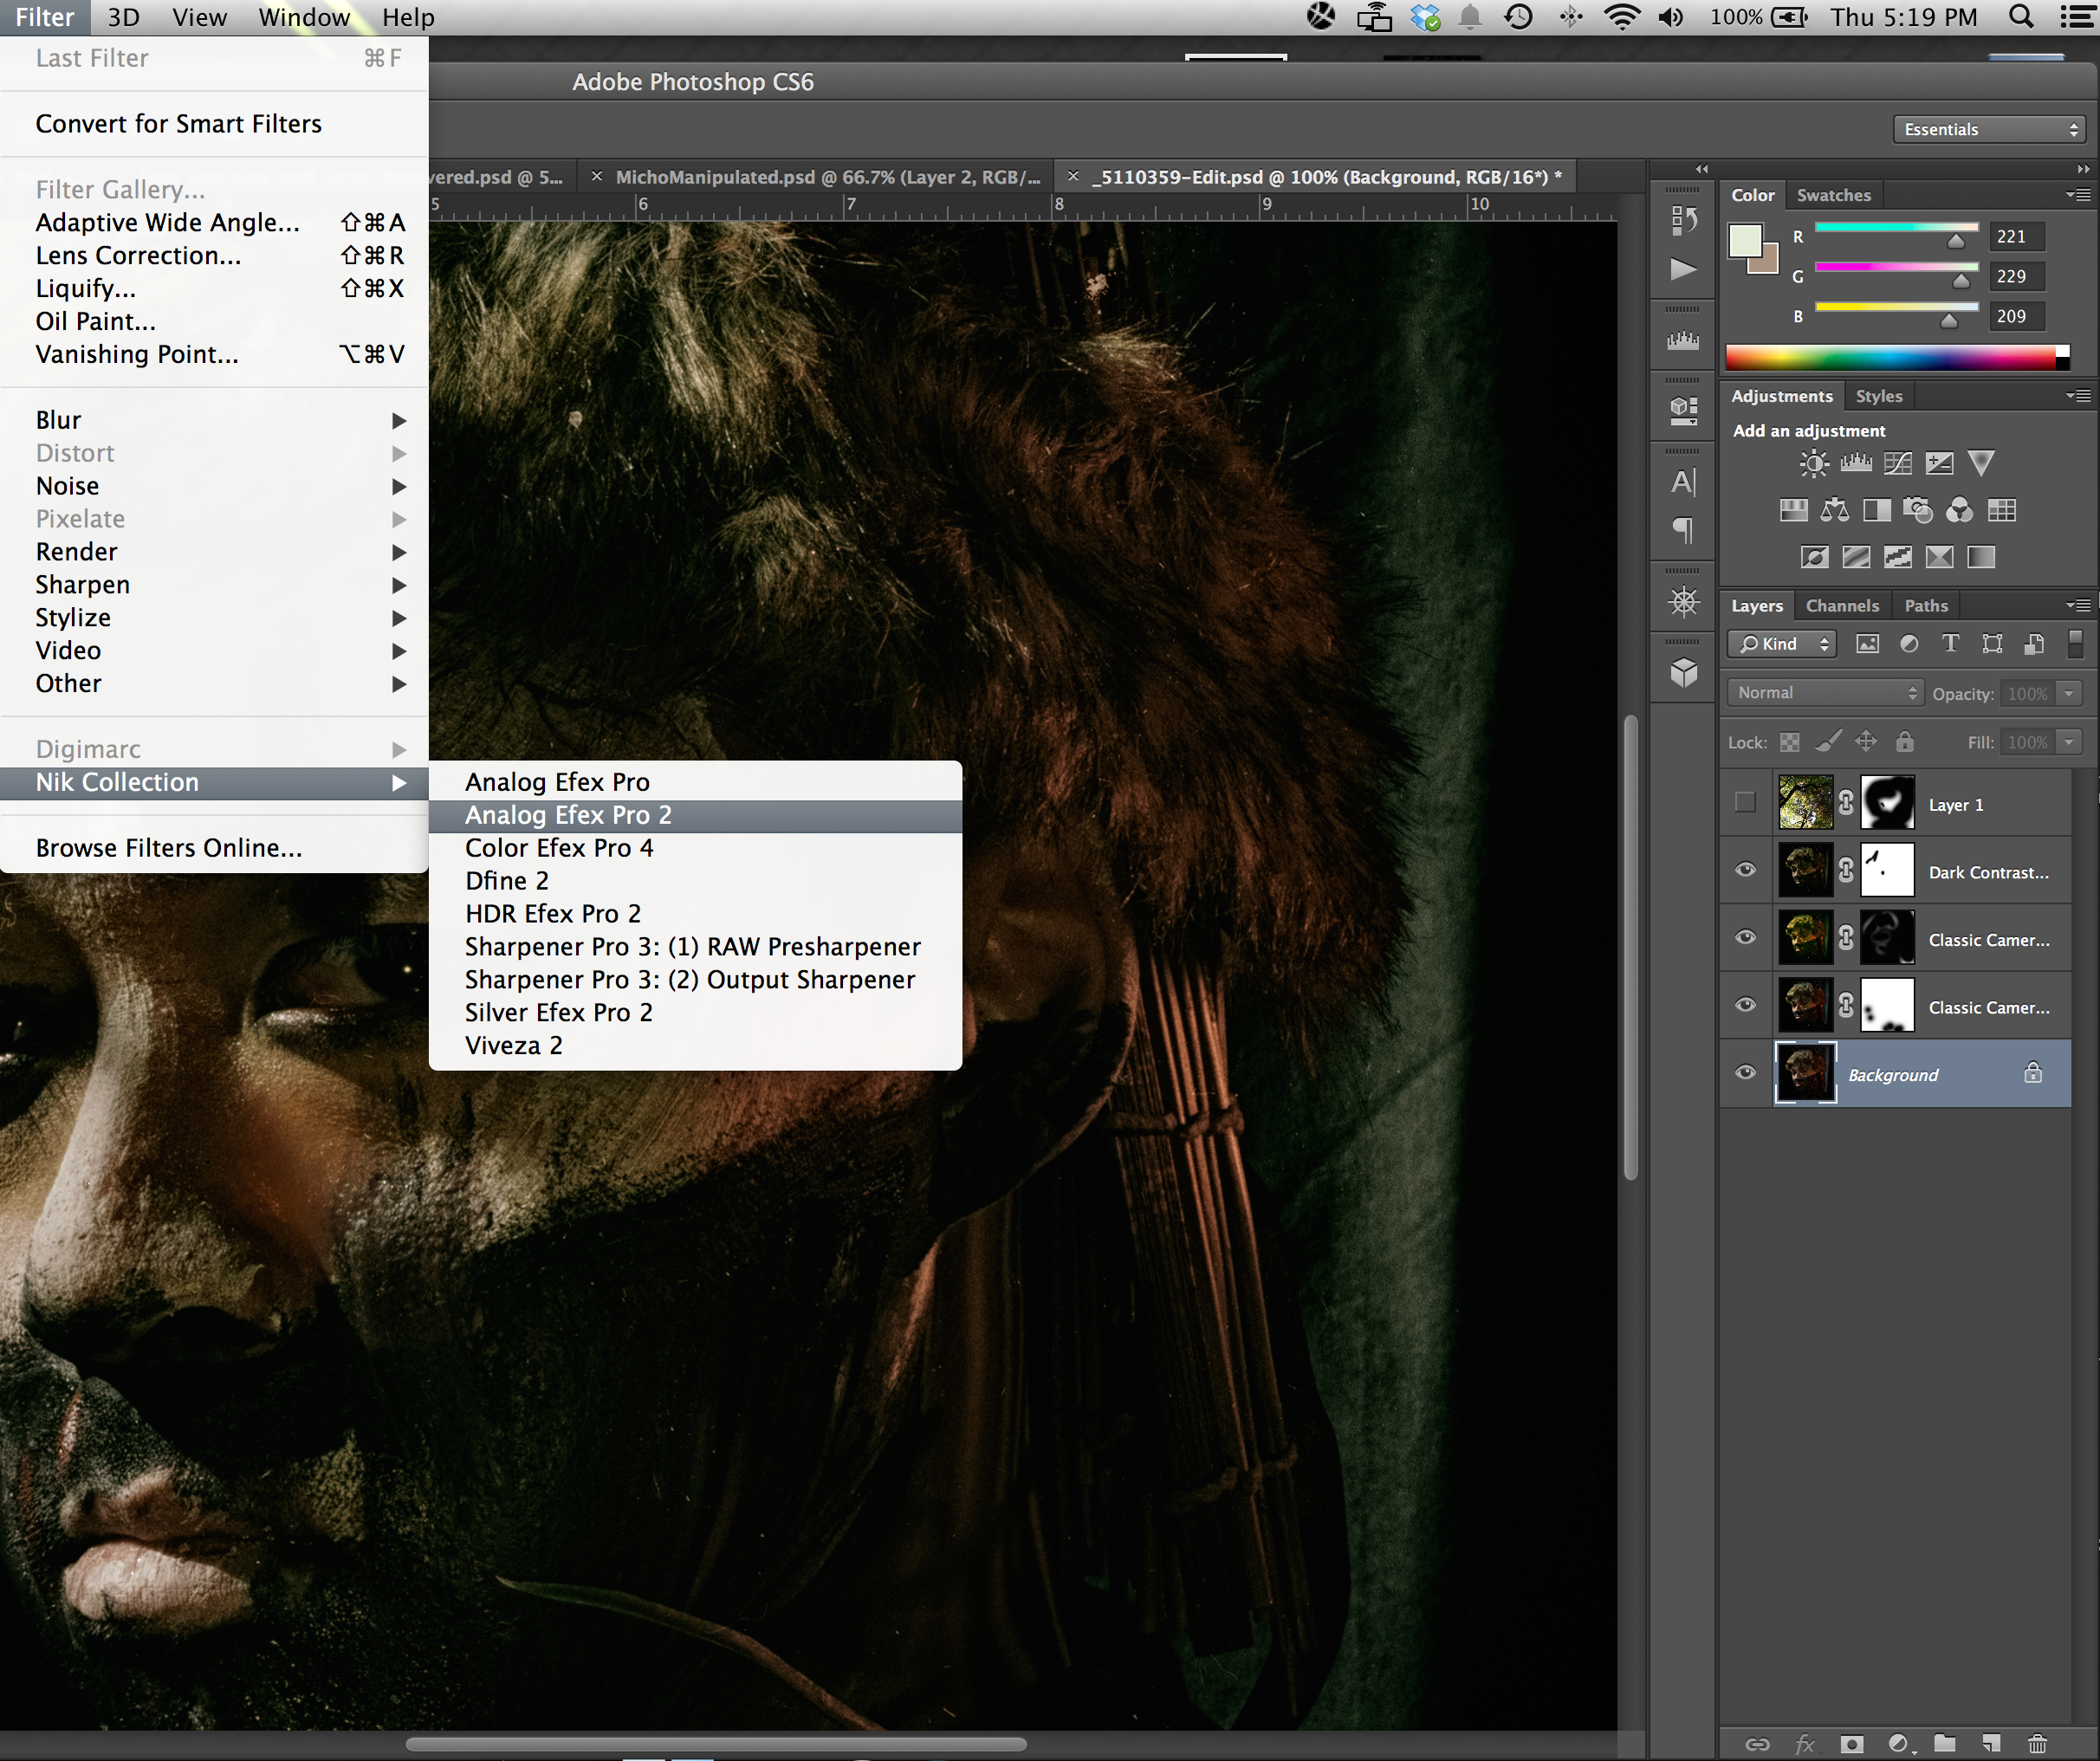Add a Hue/Saturation adjustment layer

(x=1794, y=511)
